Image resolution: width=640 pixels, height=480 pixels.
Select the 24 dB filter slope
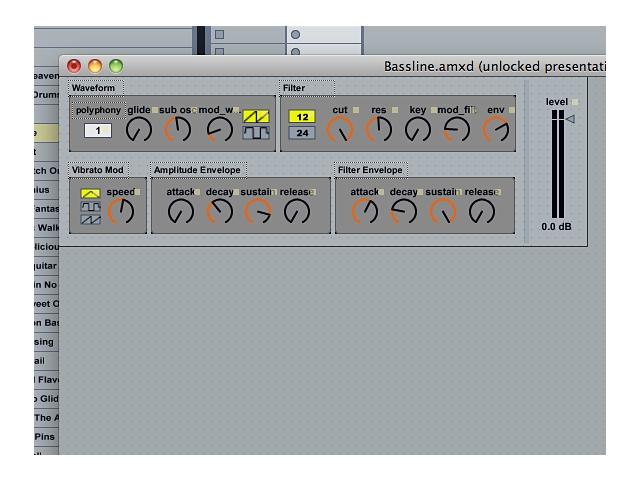coord(302,133)
